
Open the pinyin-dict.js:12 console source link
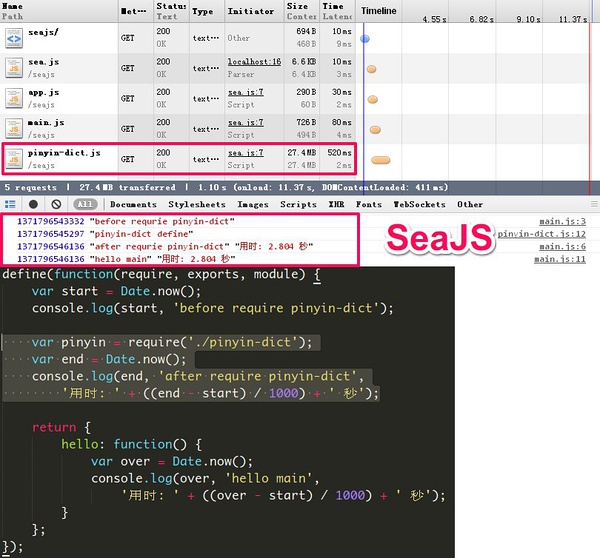pos(541,234)
